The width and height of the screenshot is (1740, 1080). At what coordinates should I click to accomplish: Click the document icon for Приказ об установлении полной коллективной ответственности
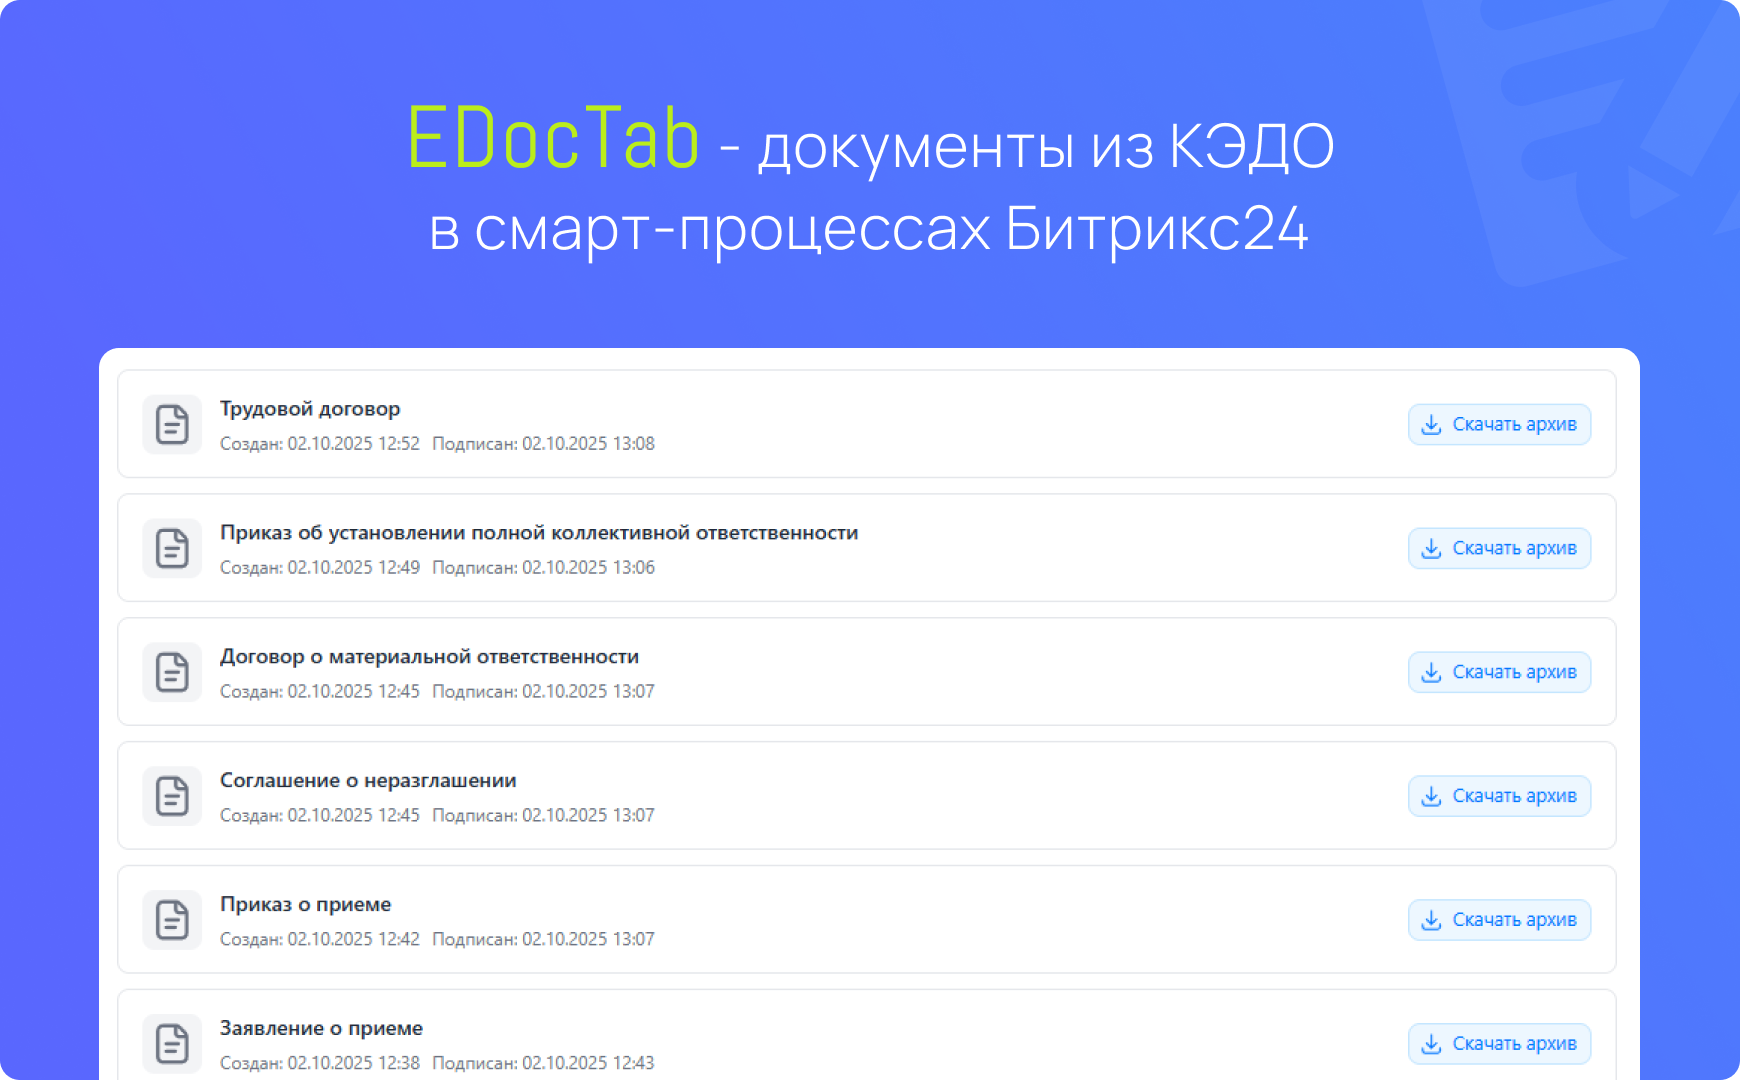(x=172, y=548)
